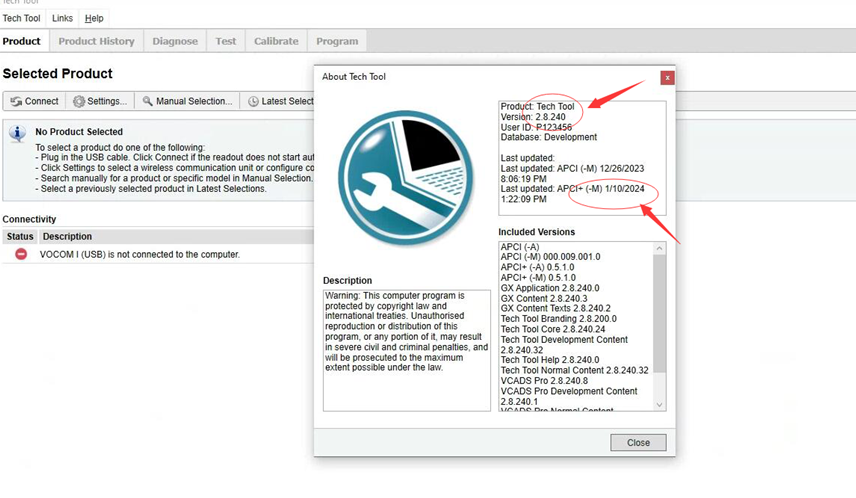Close the About Tech Tool dialog with X
856x498 pixels.
click(x=667, y=78)
